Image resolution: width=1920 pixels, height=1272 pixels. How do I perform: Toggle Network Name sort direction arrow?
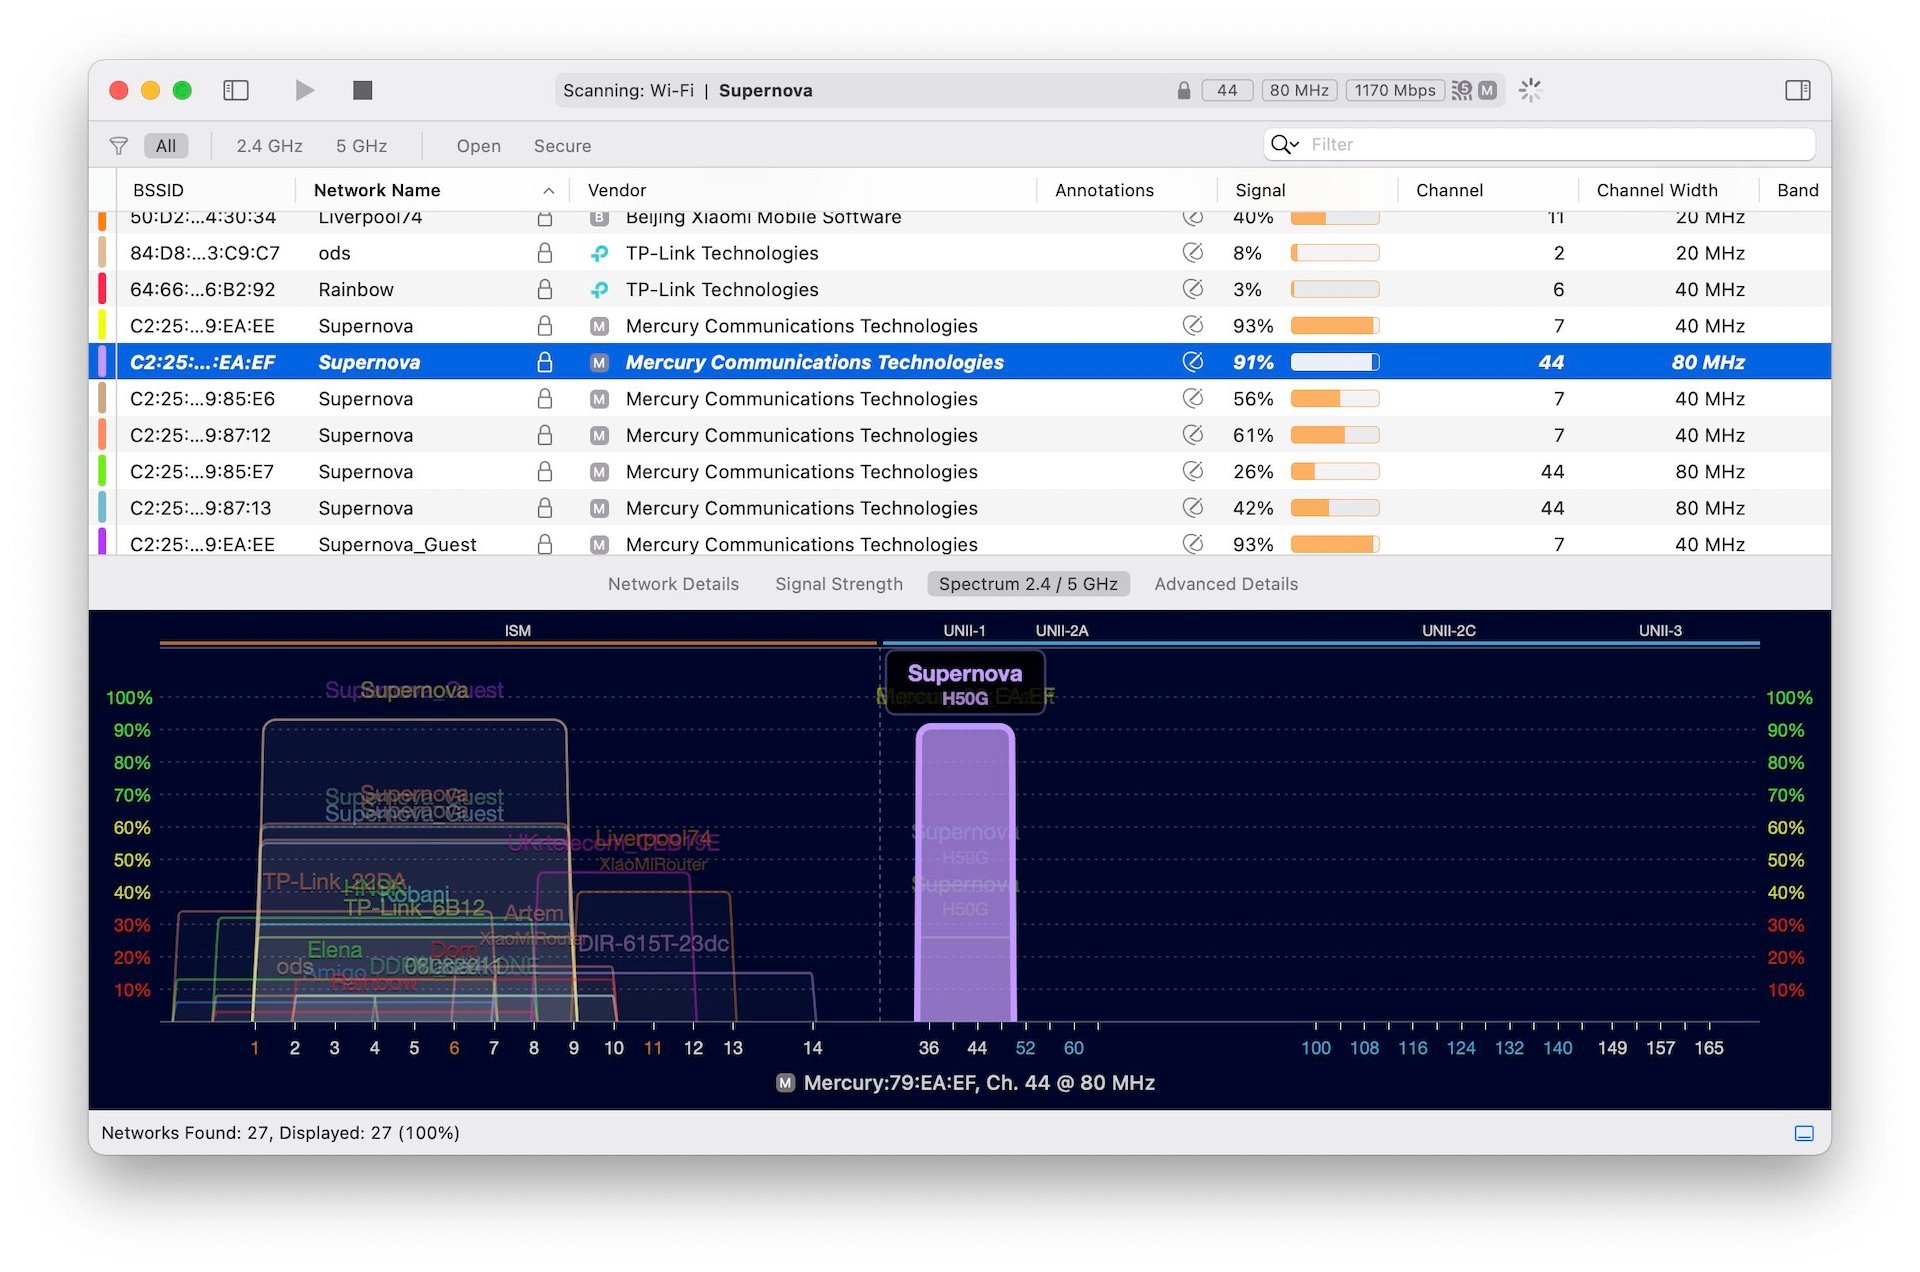point(549,191)
